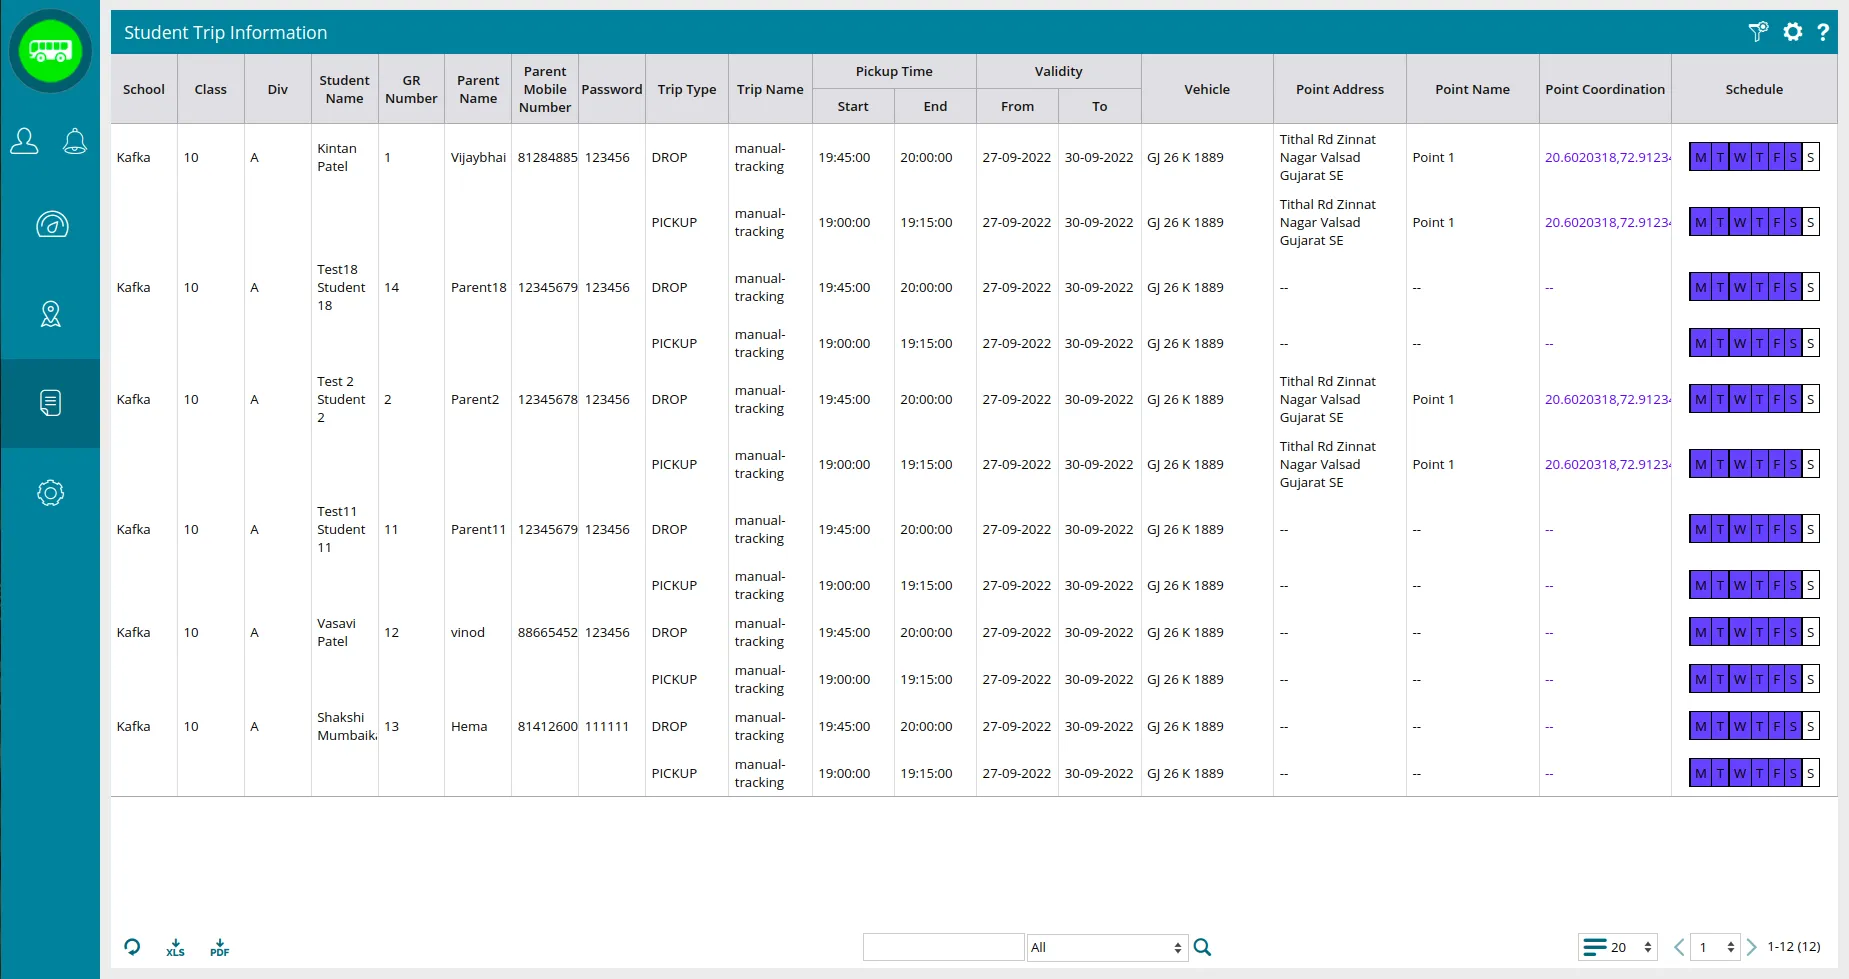Open the reports document icon in sidebar

50,403
